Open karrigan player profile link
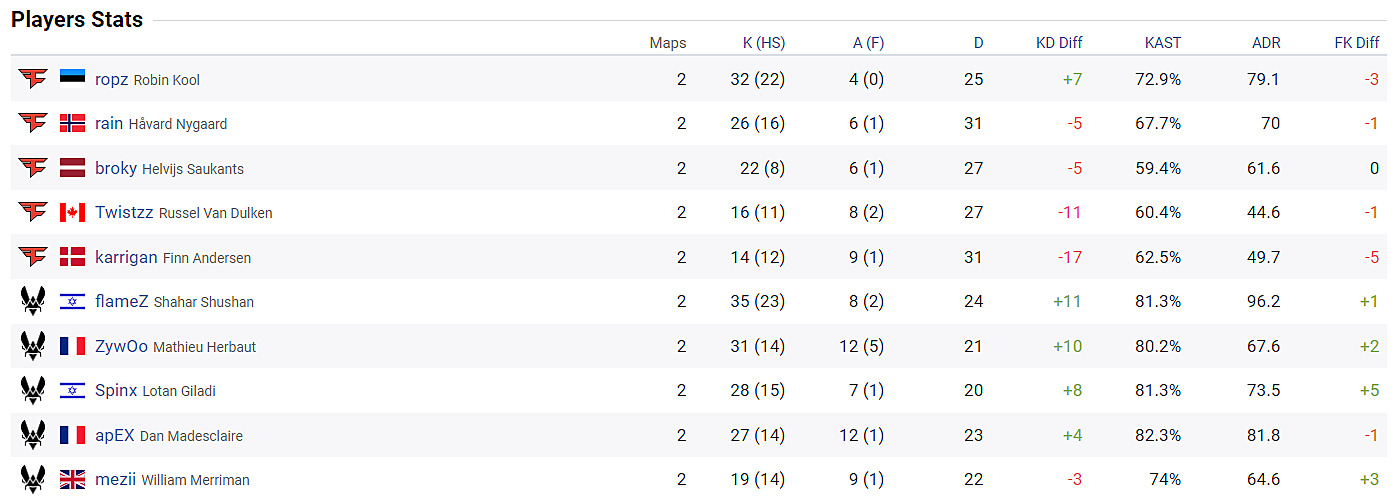This screenshot has width=1397, height=500. [126, 257]
